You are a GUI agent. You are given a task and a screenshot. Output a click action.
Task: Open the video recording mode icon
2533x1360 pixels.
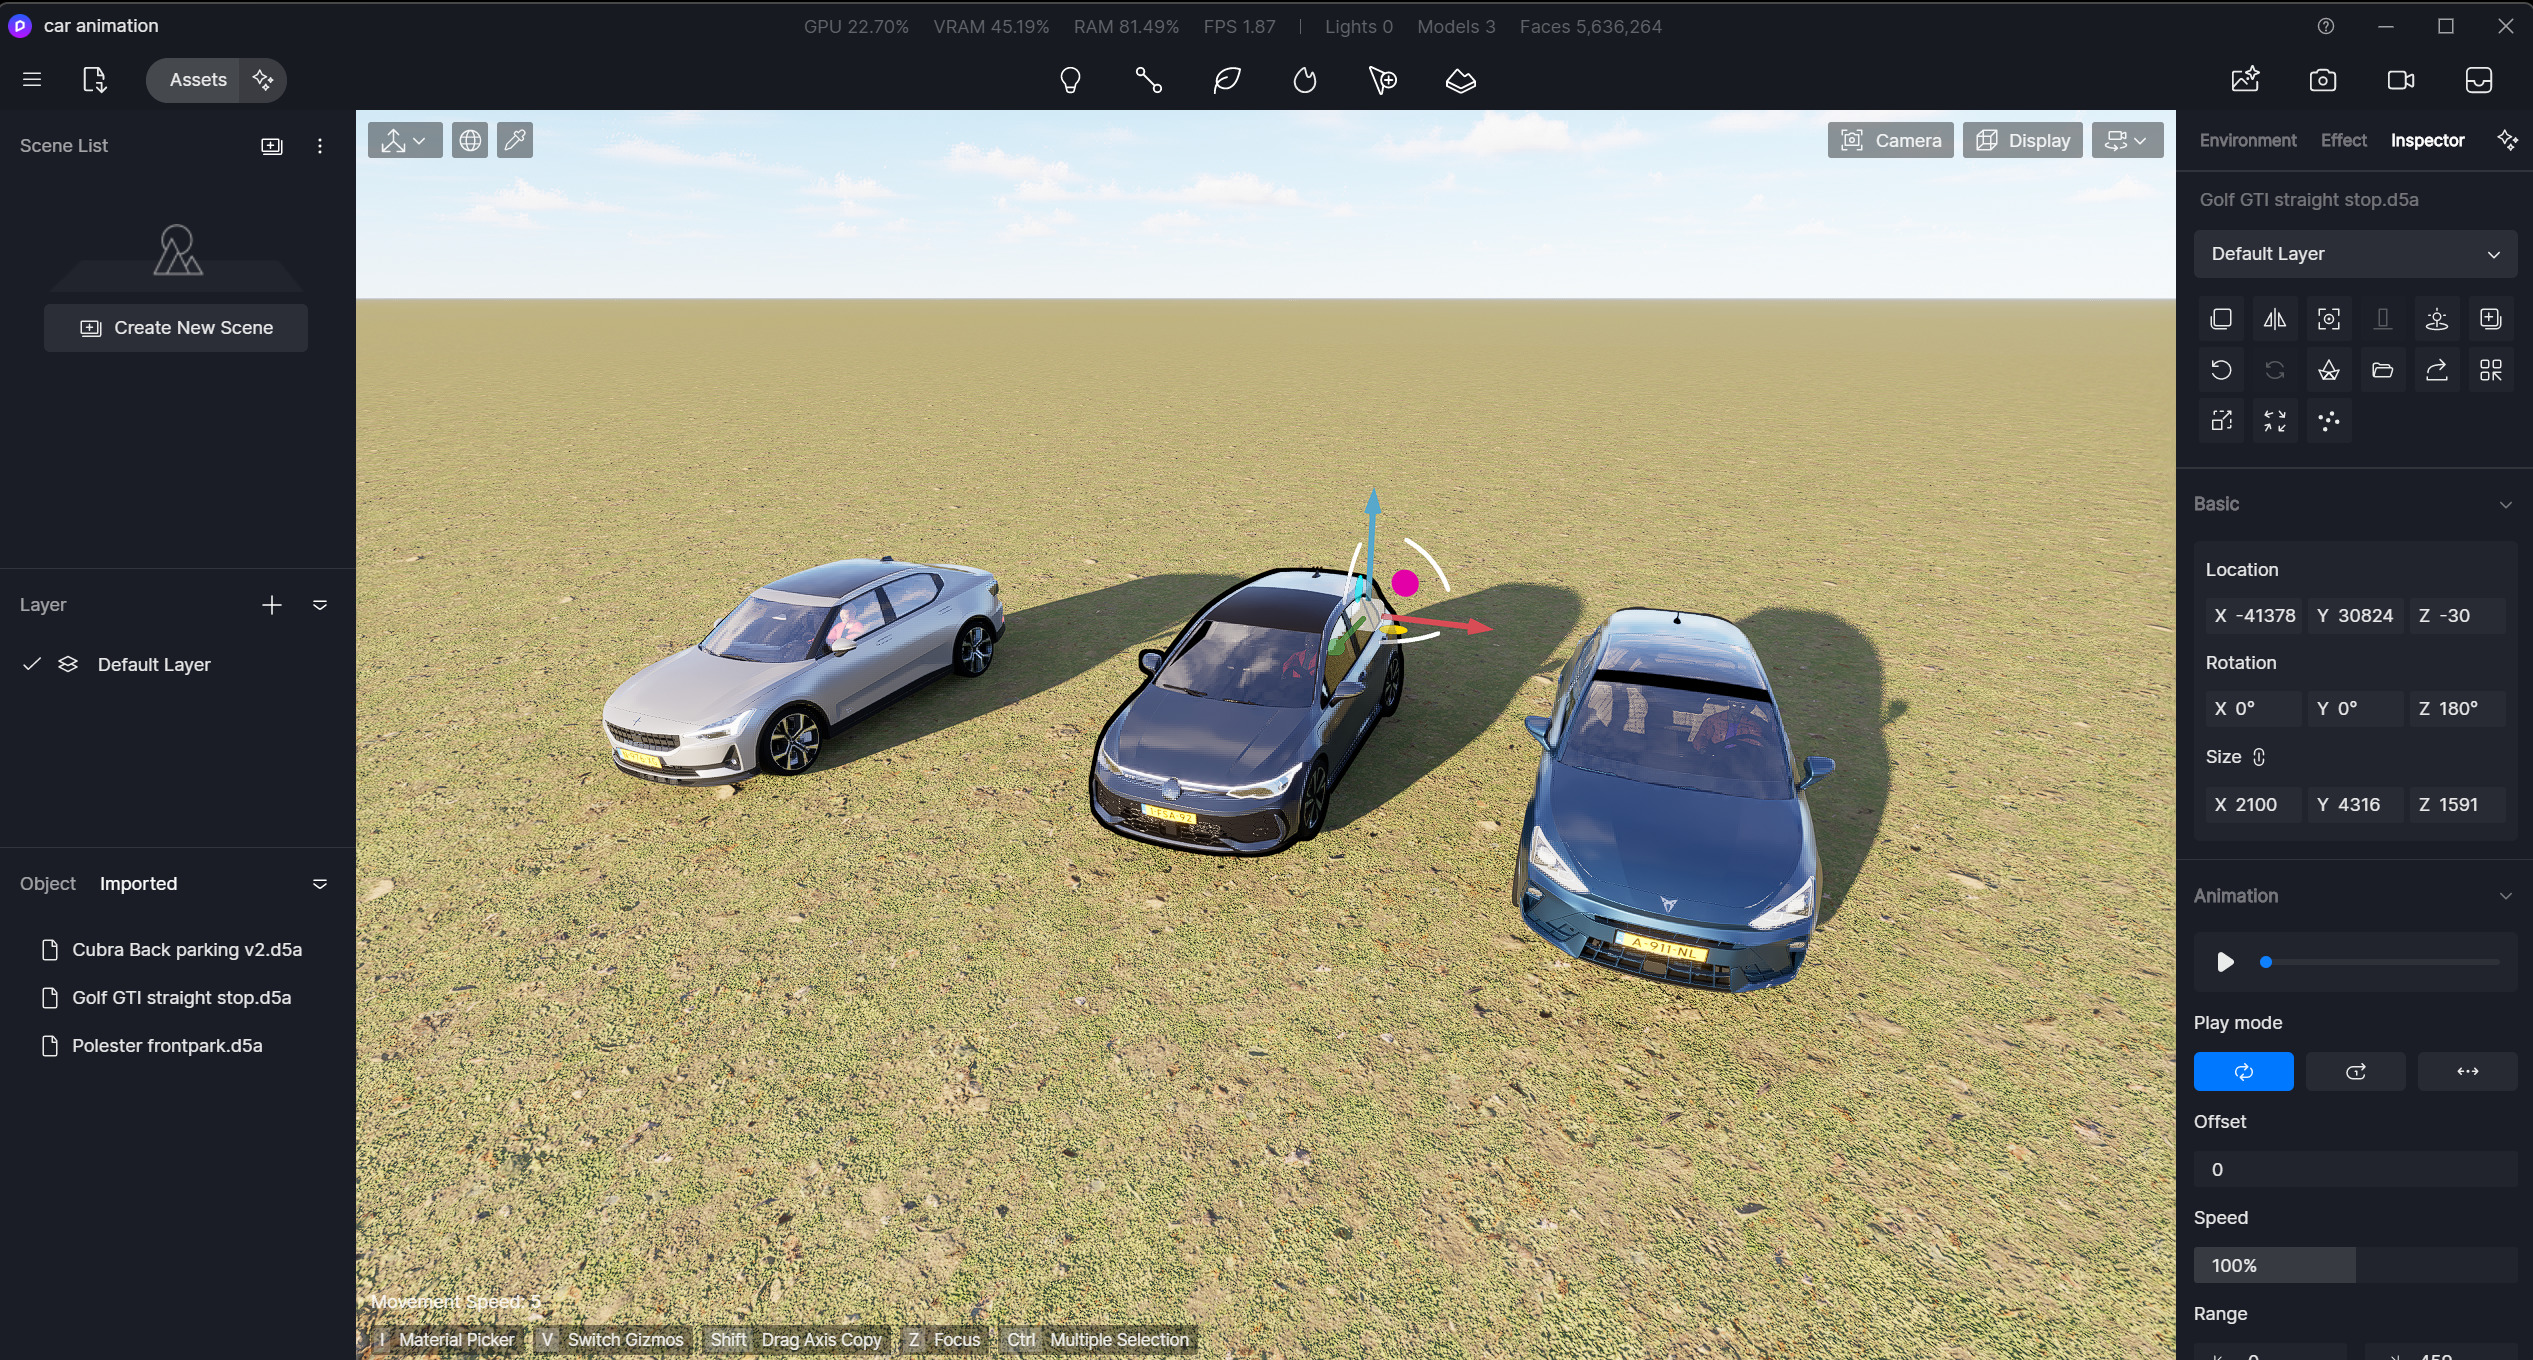click(x=2401, y=80)
